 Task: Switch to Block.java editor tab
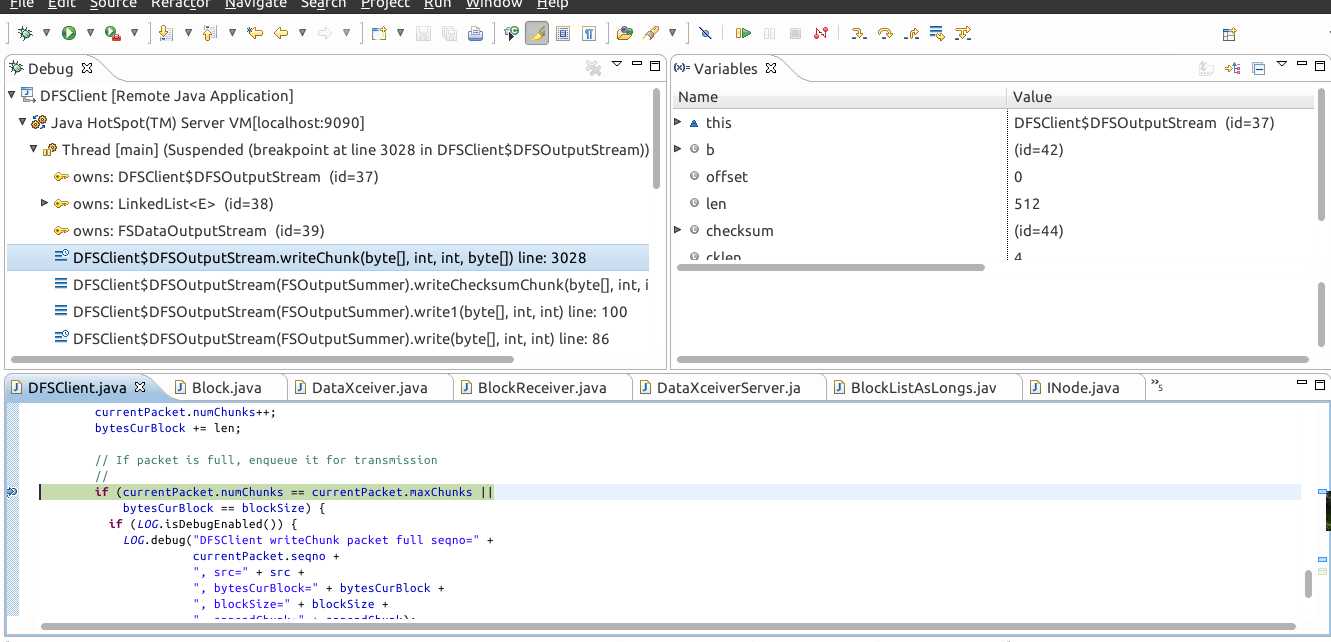[226, 387]
